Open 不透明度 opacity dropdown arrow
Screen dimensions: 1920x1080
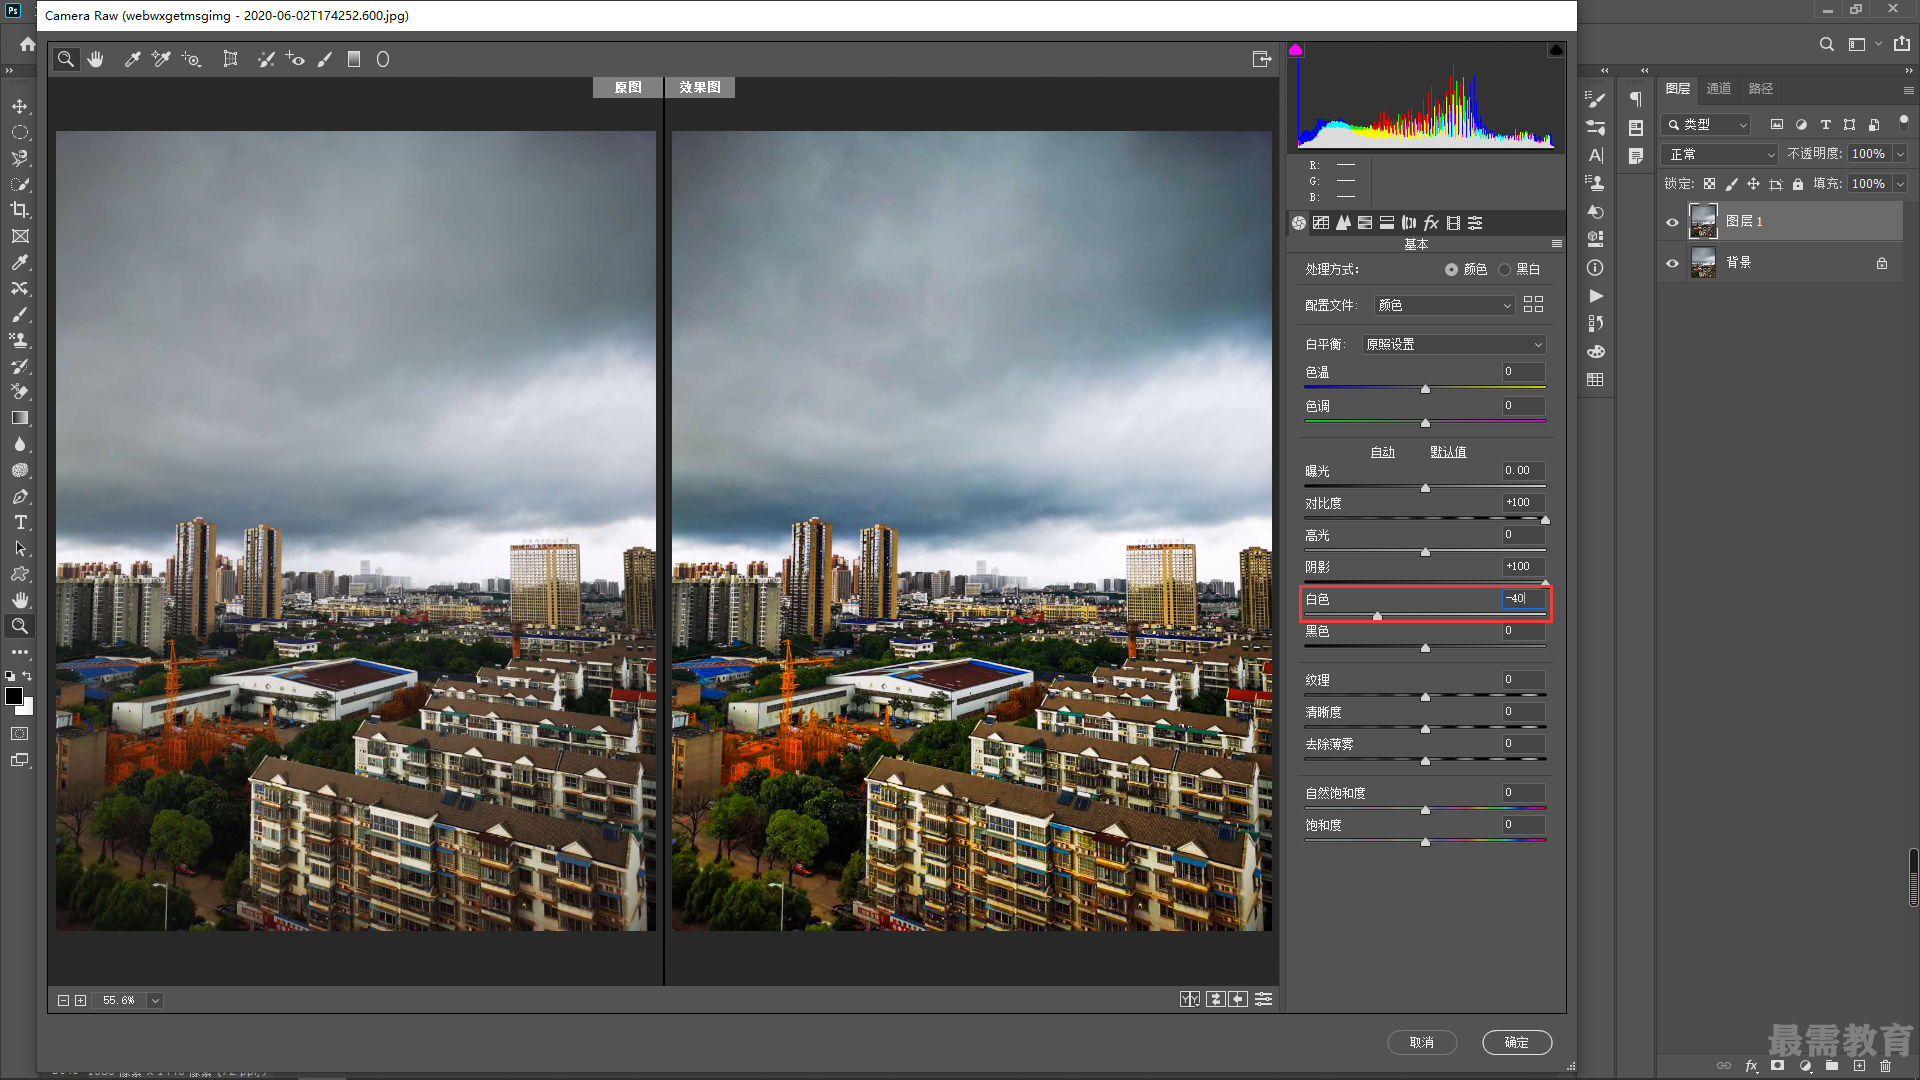click(1900, 154)
